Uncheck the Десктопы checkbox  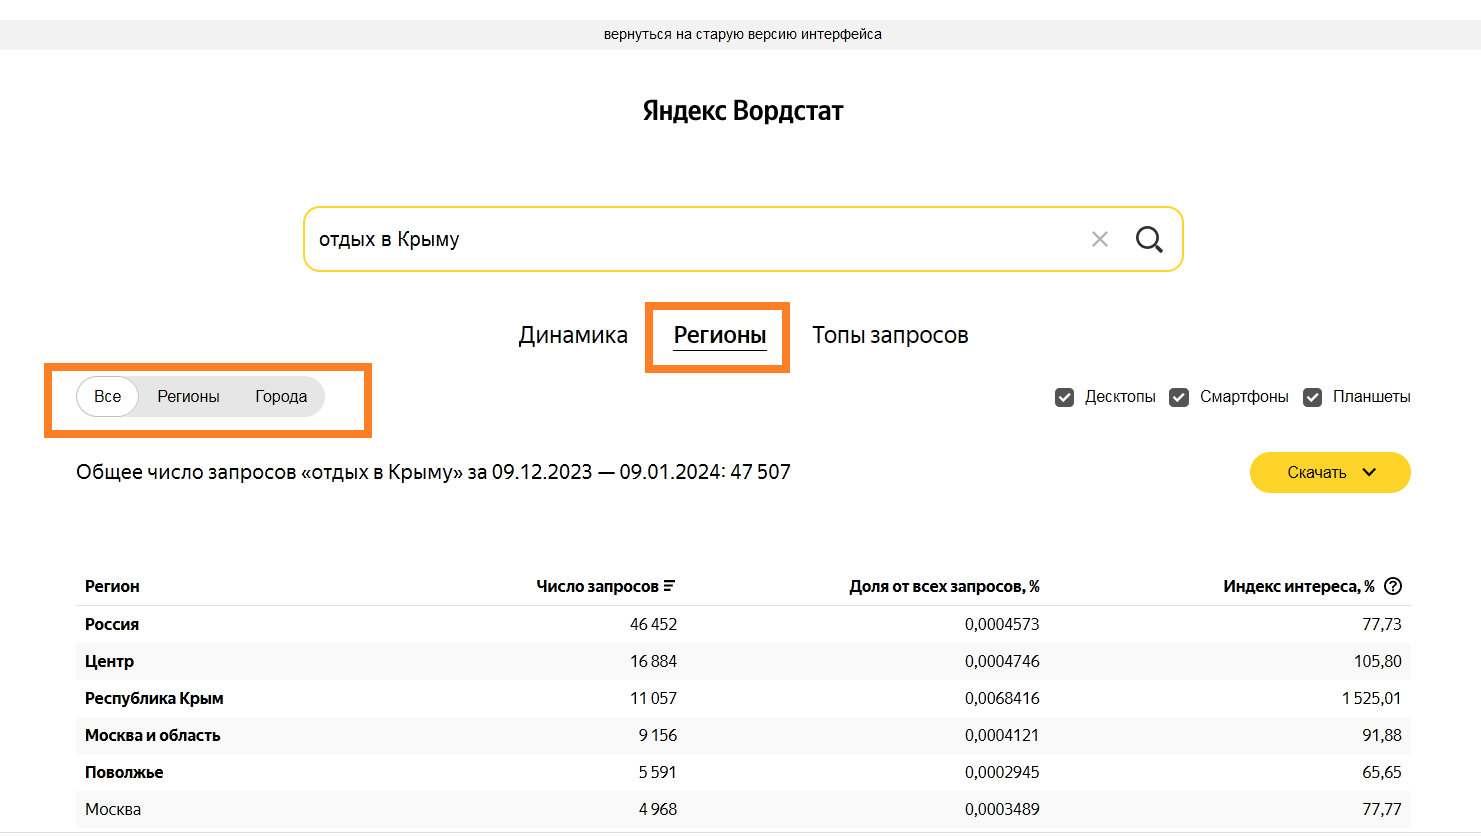pyautogui.click(x=1064, y=397)
